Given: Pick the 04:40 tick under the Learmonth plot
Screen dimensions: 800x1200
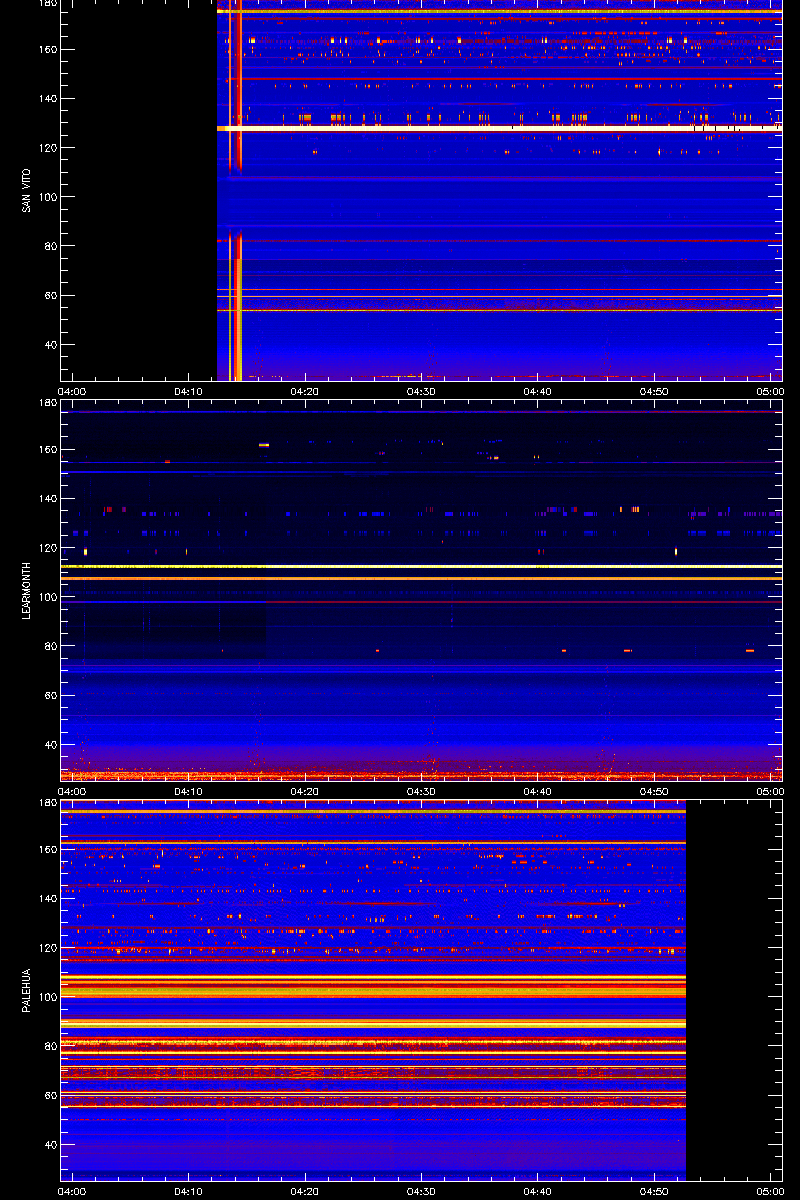Looking at the screenshot, I should pyautogui.click(x=538, y=792).
